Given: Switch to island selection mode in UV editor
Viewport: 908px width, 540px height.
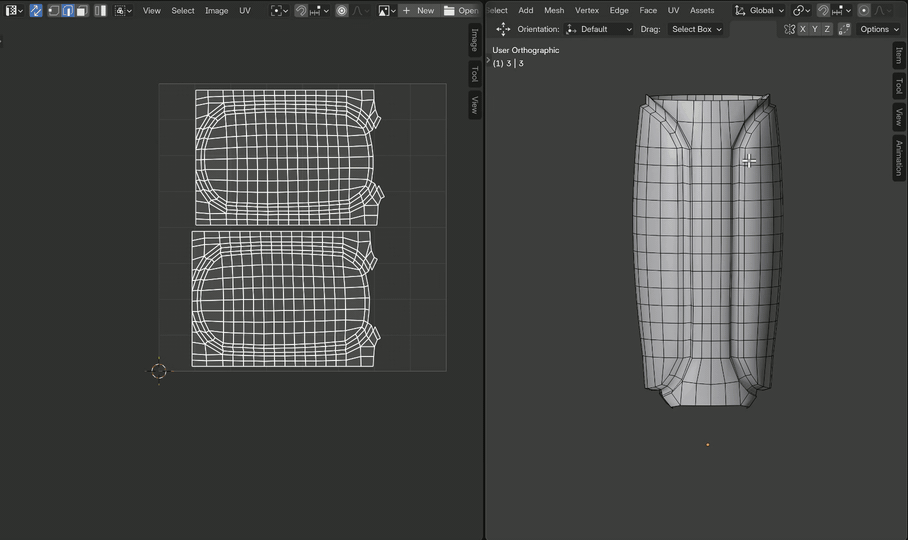Looking at the screenshot, I should 100,10.
